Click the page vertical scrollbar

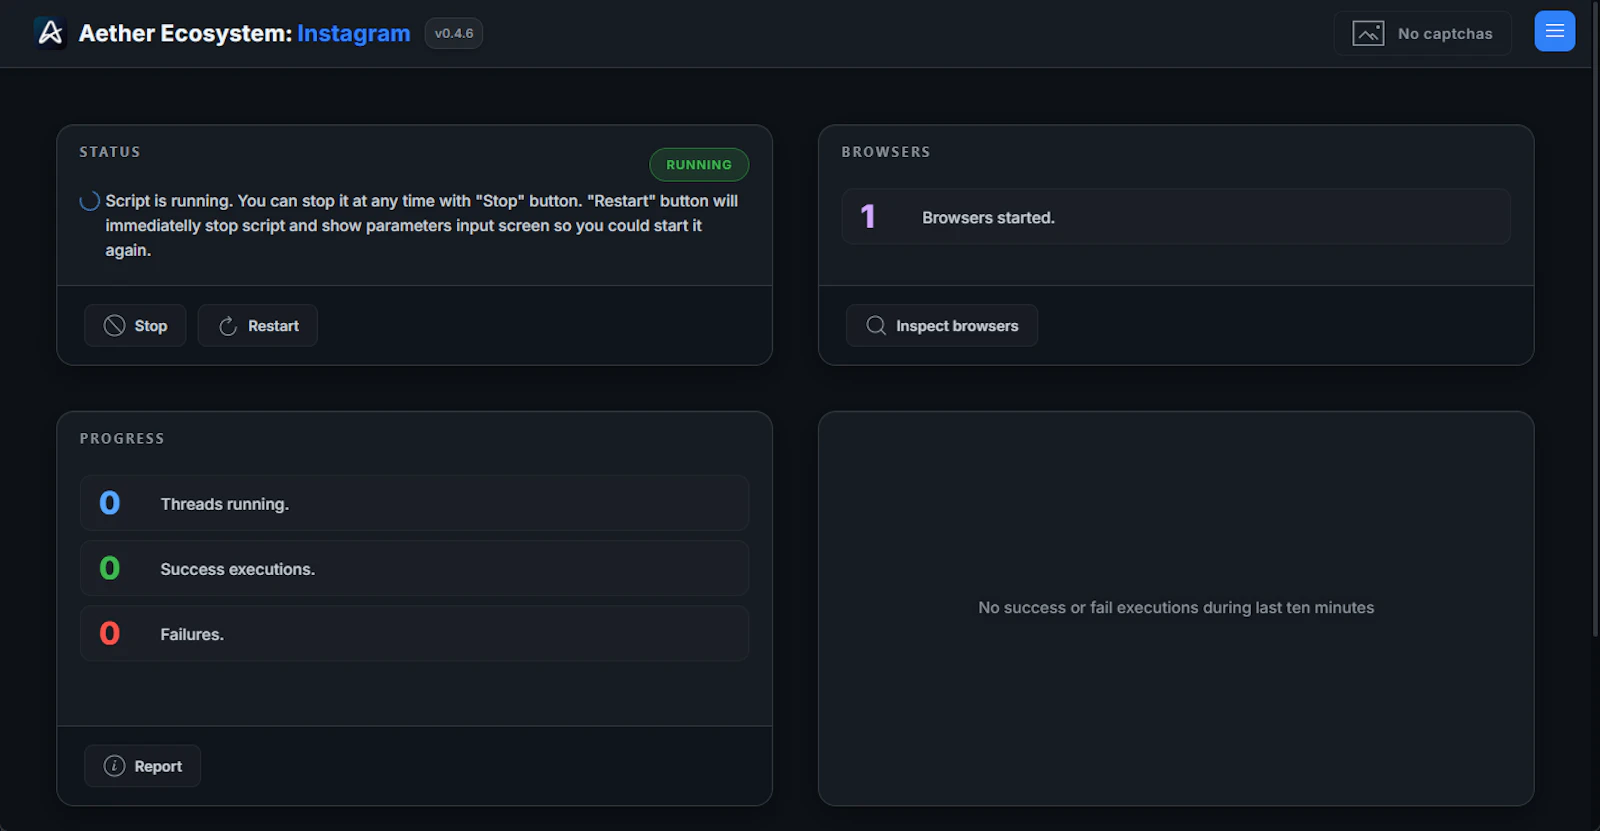click(x=1595, y=320)
